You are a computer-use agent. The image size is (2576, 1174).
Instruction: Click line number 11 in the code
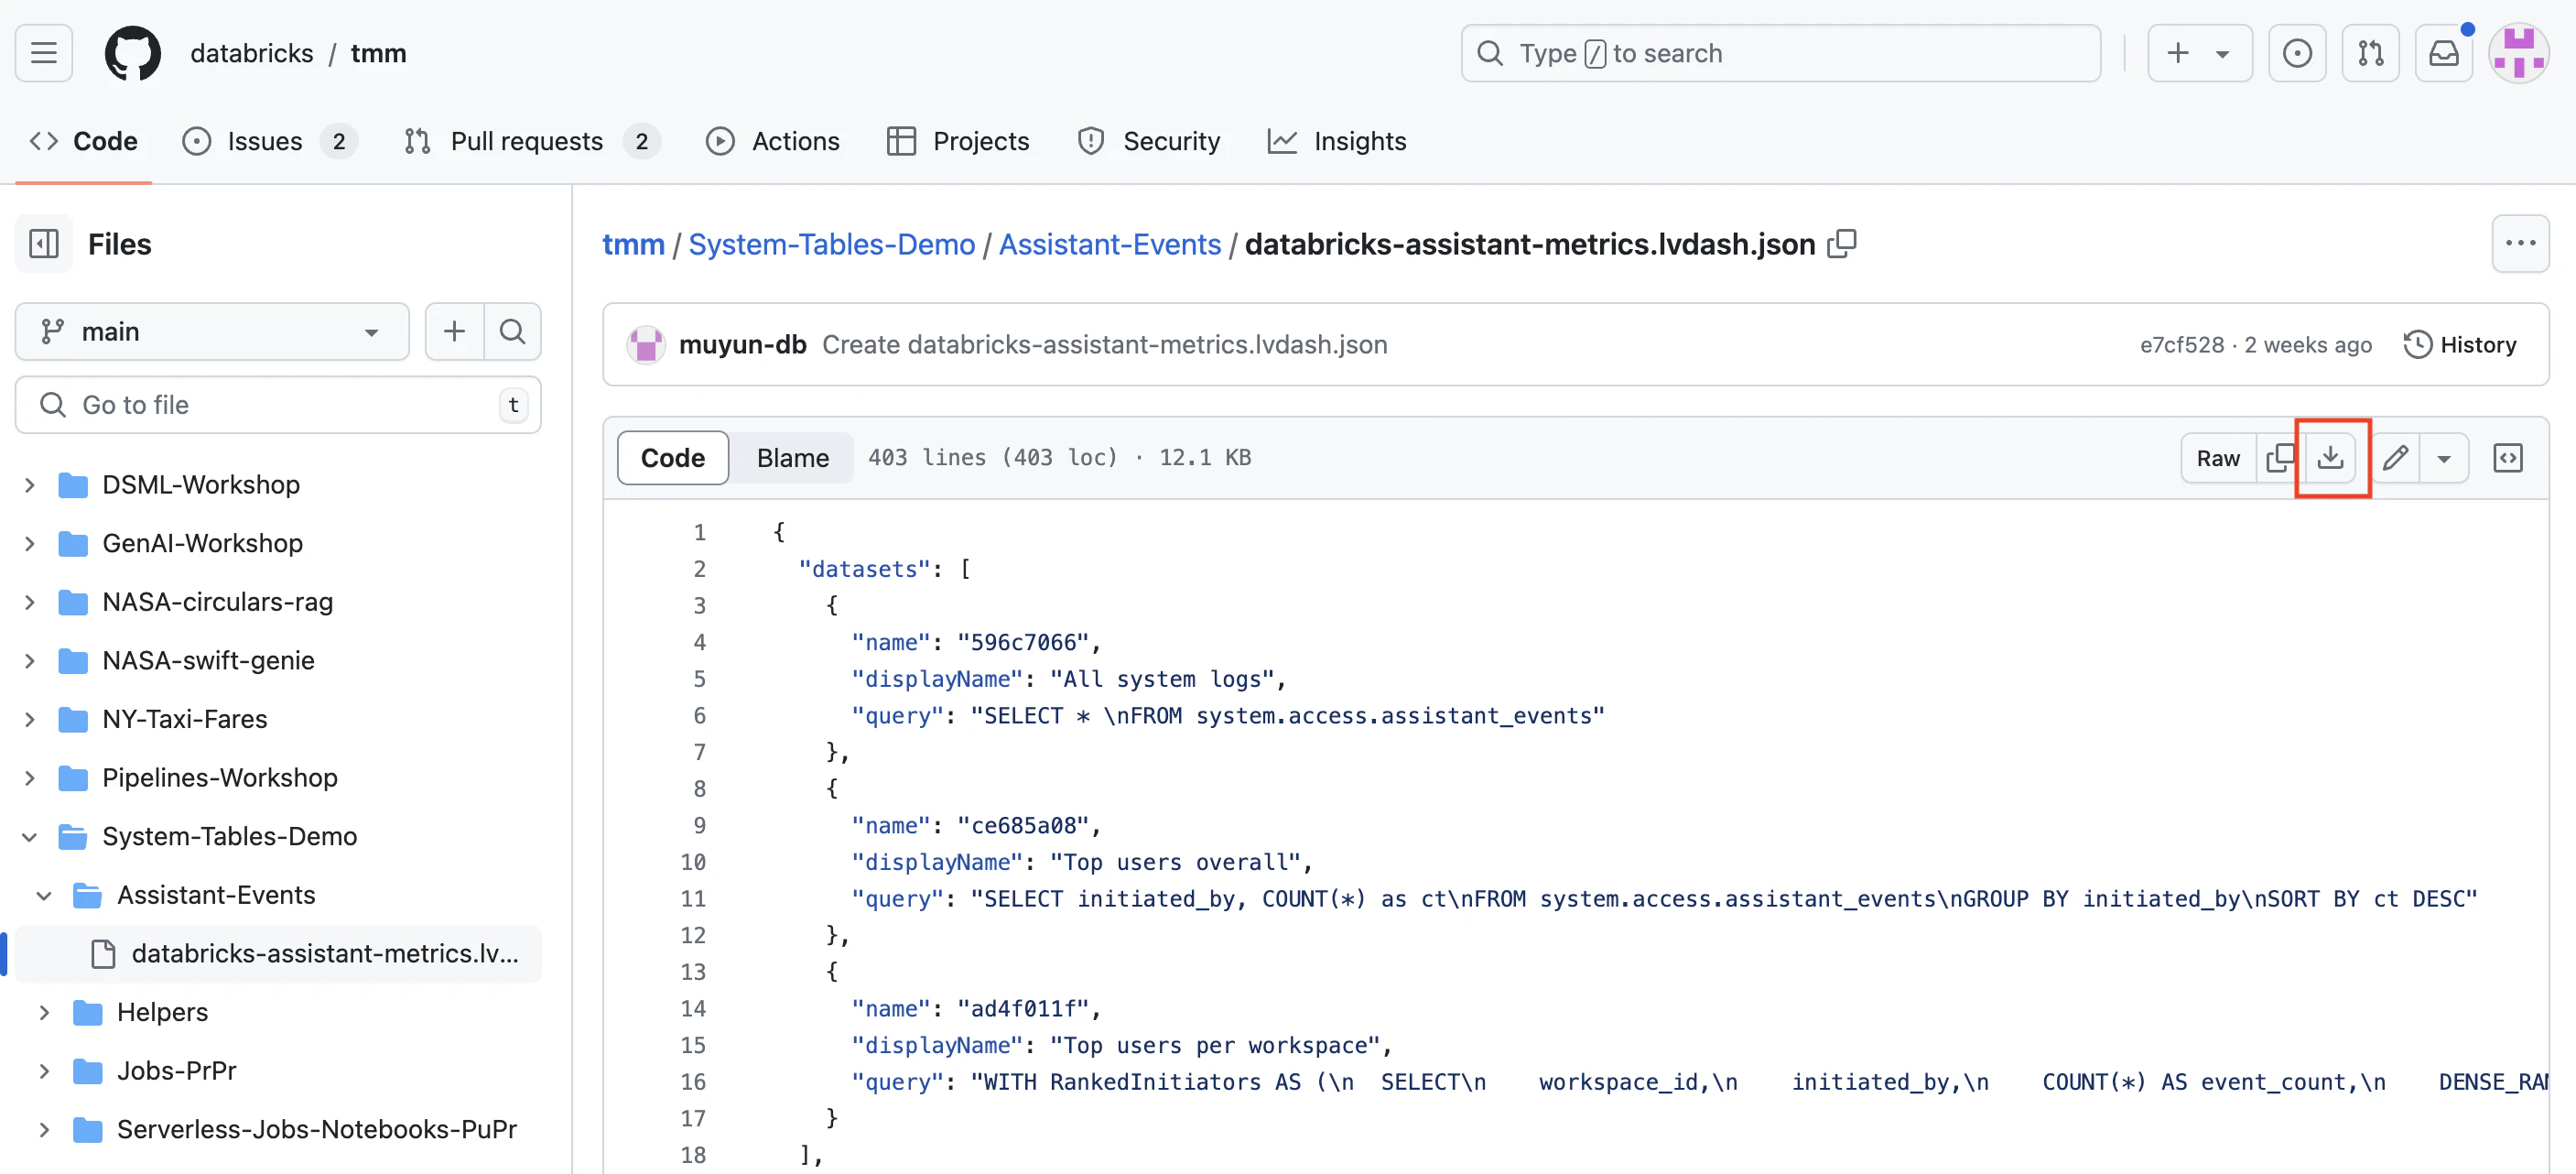[x=693, y=899]
